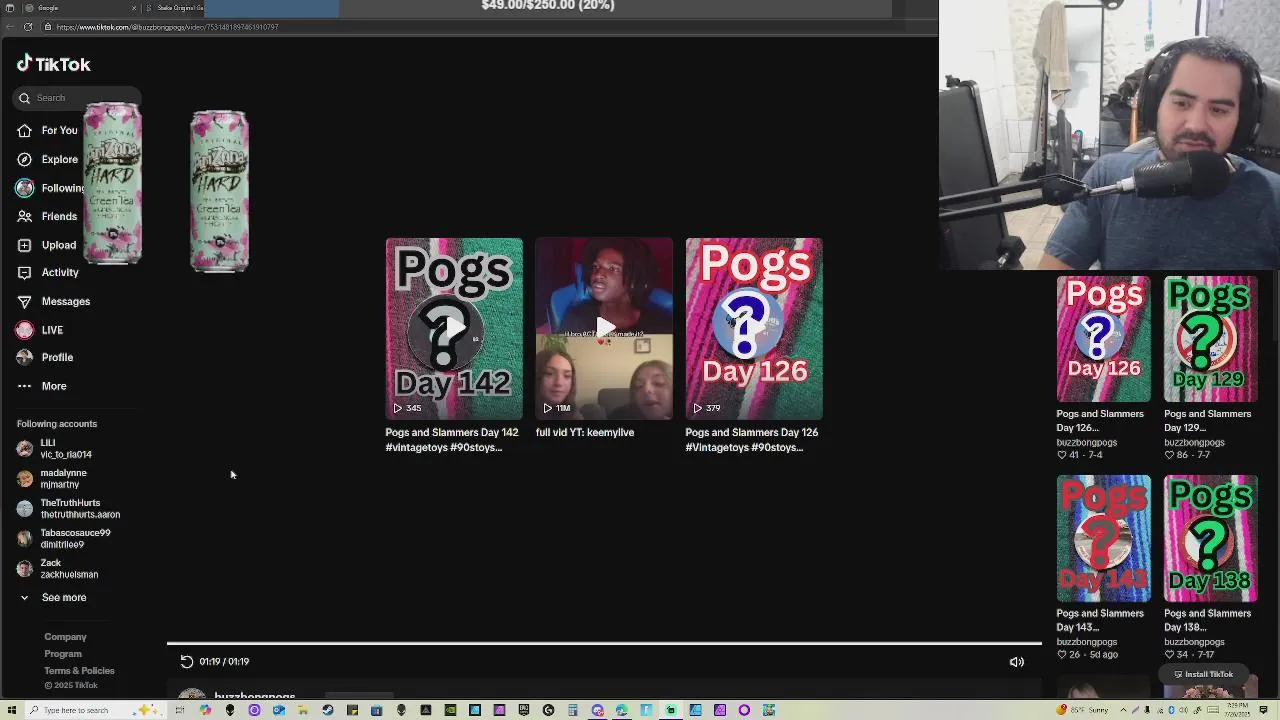Viewport: 1280px width, 720px height.
Task: Open the More menu
Action: (42, 386)
